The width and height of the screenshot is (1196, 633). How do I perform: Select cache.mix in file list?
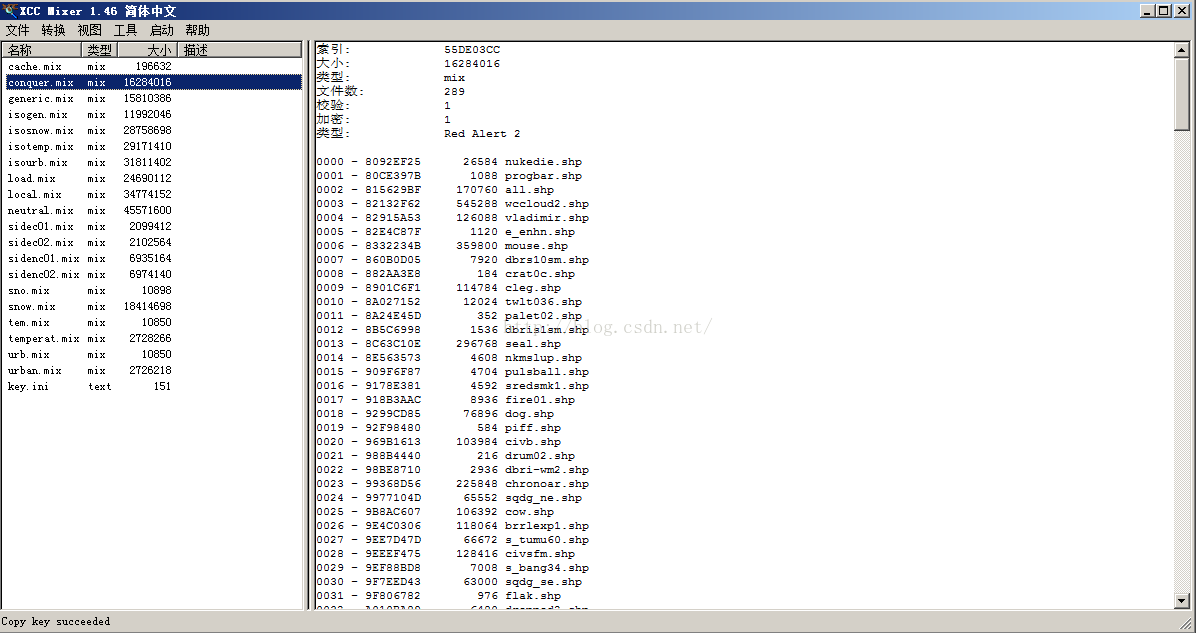(153, 66)
